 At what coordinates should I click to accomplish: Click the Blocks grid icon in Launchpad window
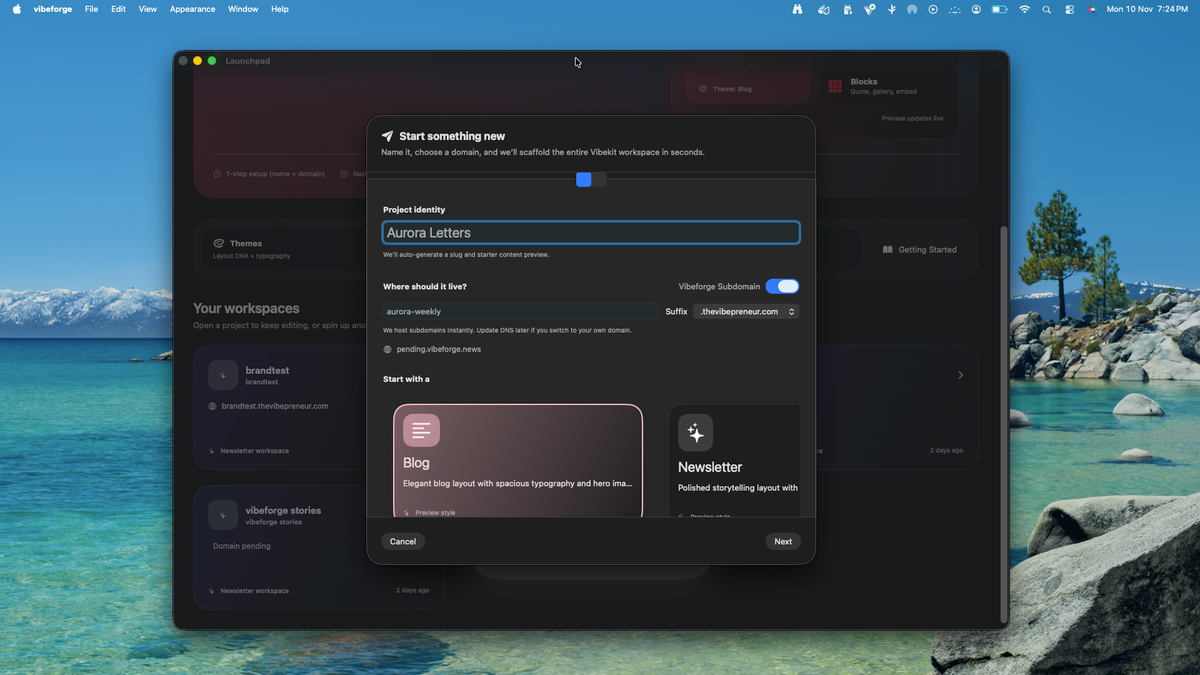[835, 87]
